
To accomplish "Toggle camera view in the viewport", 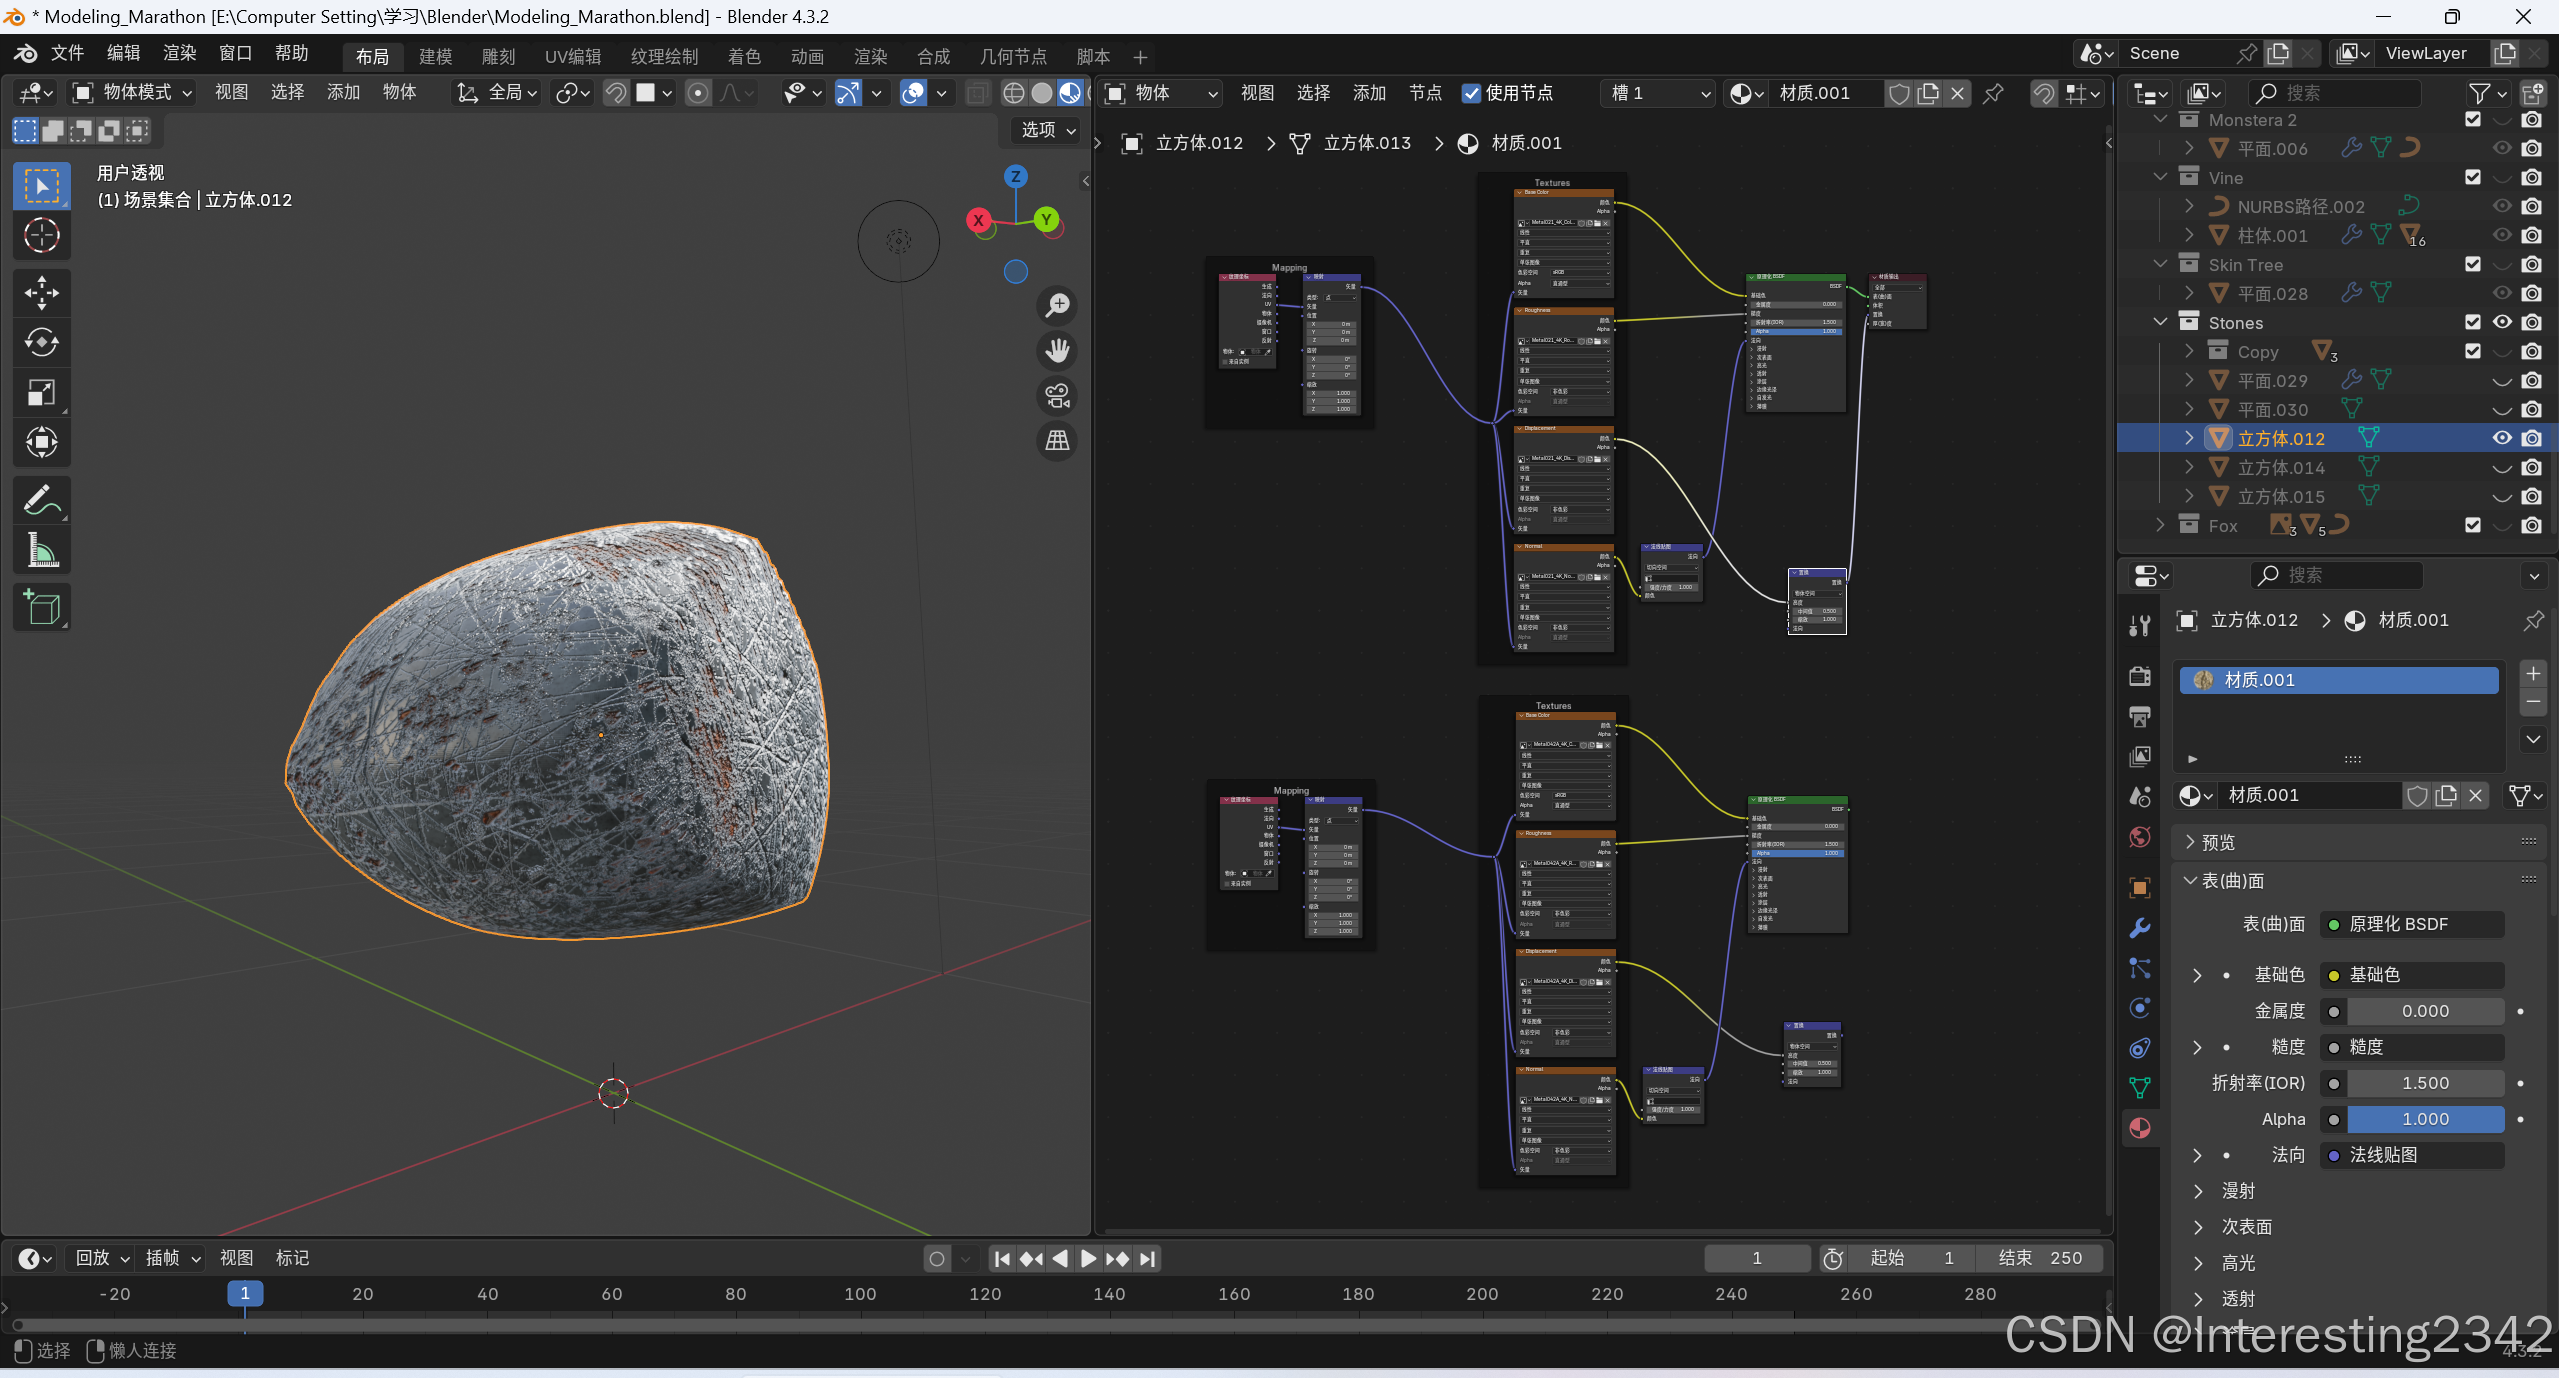I will [1057, 395].
